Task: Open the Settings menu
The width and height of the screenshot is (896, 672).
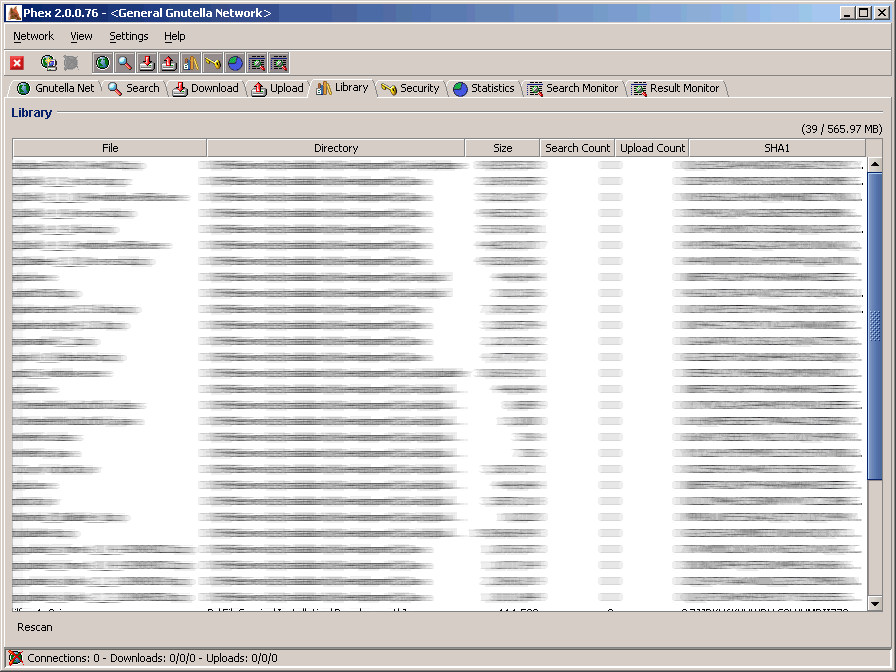Action: click(x=129, y=36)
